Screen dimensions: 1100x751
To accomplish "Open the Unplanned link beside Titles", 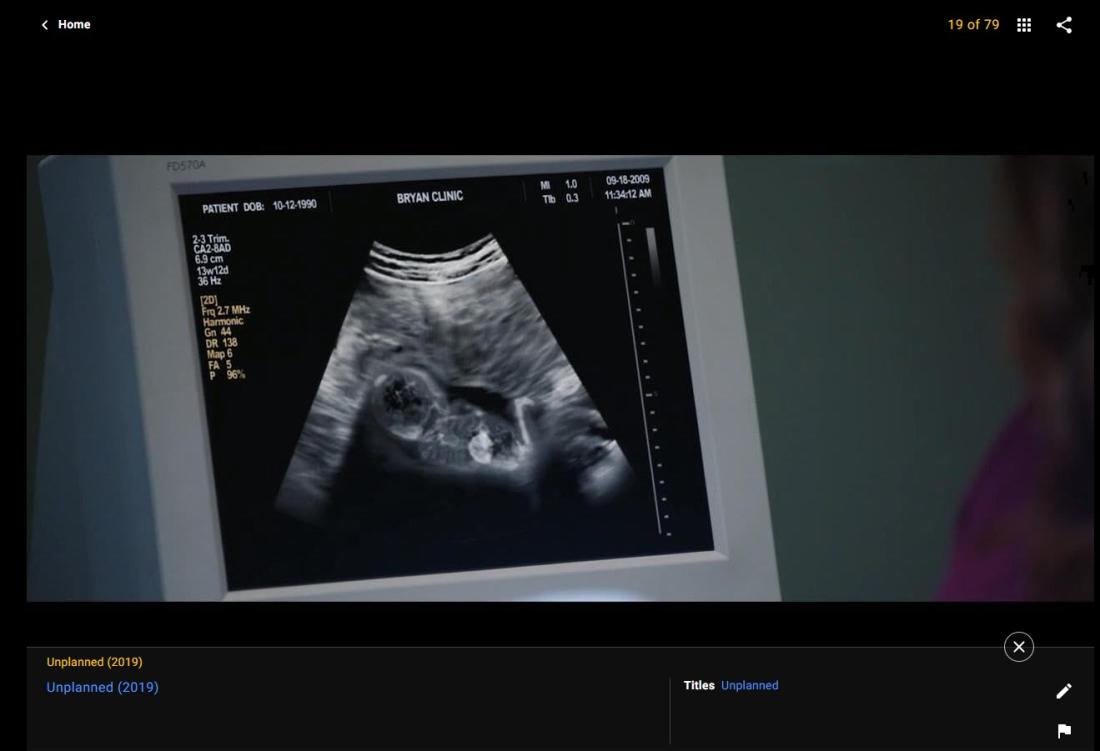I will [x=750, y=685].
